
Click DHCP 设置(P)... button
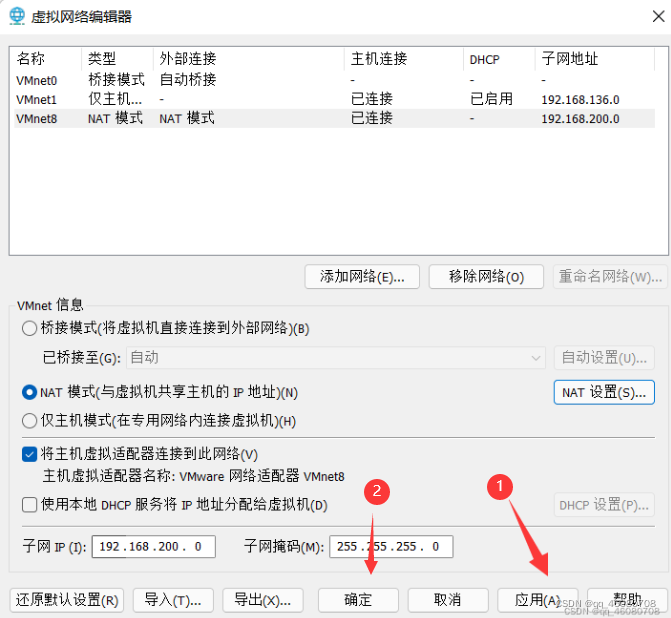tap(604, 505)
